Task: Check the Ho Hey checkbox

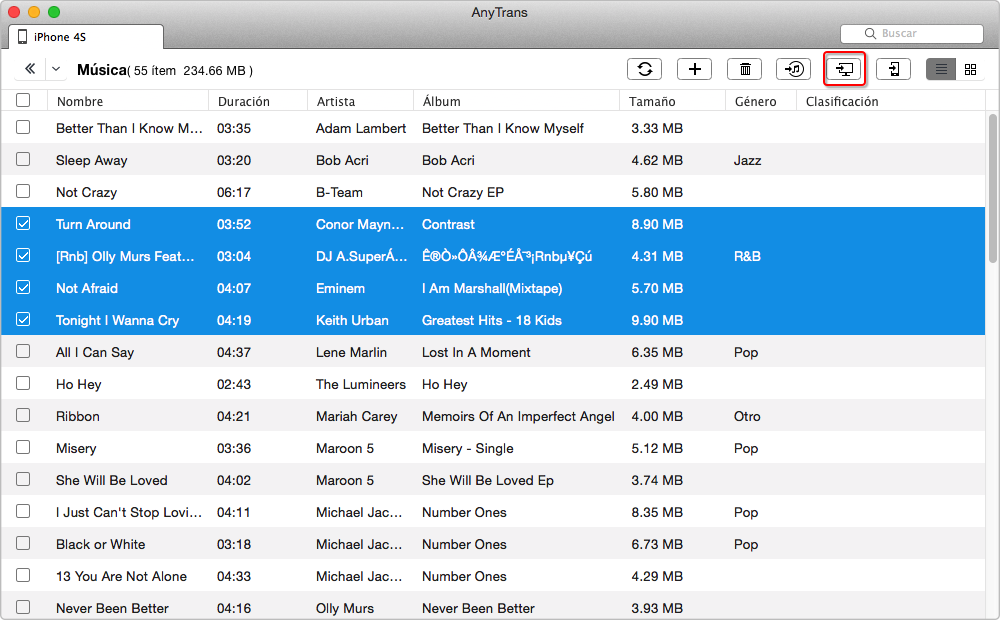Action: click(x=23, y=383)
